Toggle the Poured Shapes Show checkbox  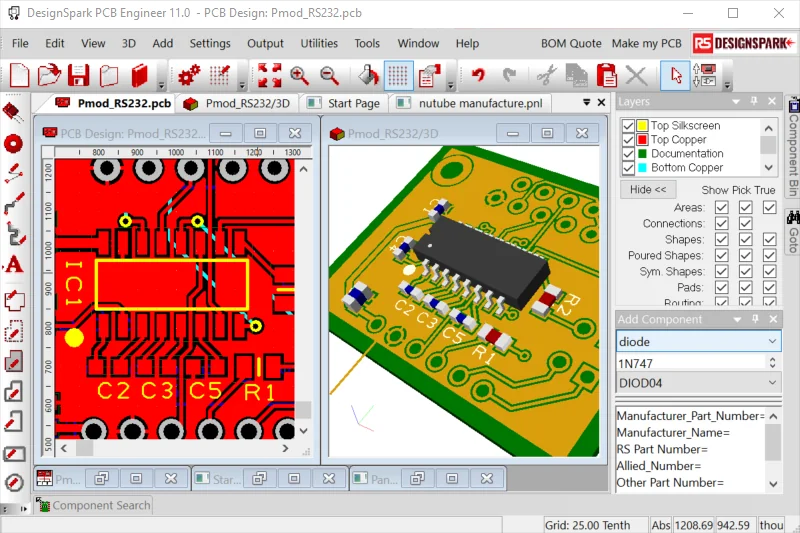(721, 256)
